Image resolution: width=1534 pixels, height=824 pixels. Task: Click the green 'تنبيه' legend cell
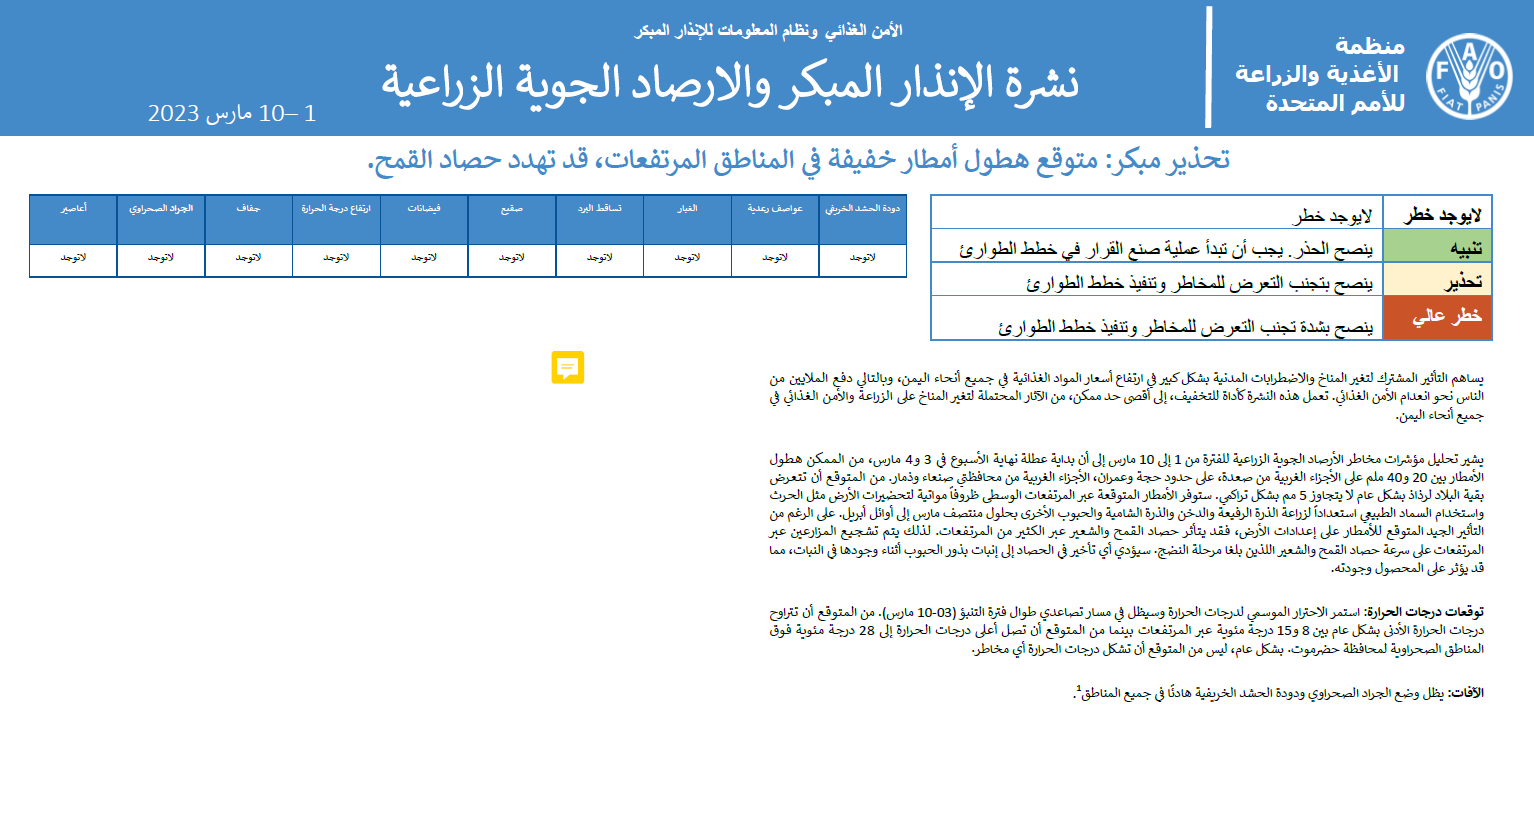click(x=1438, y=246)
